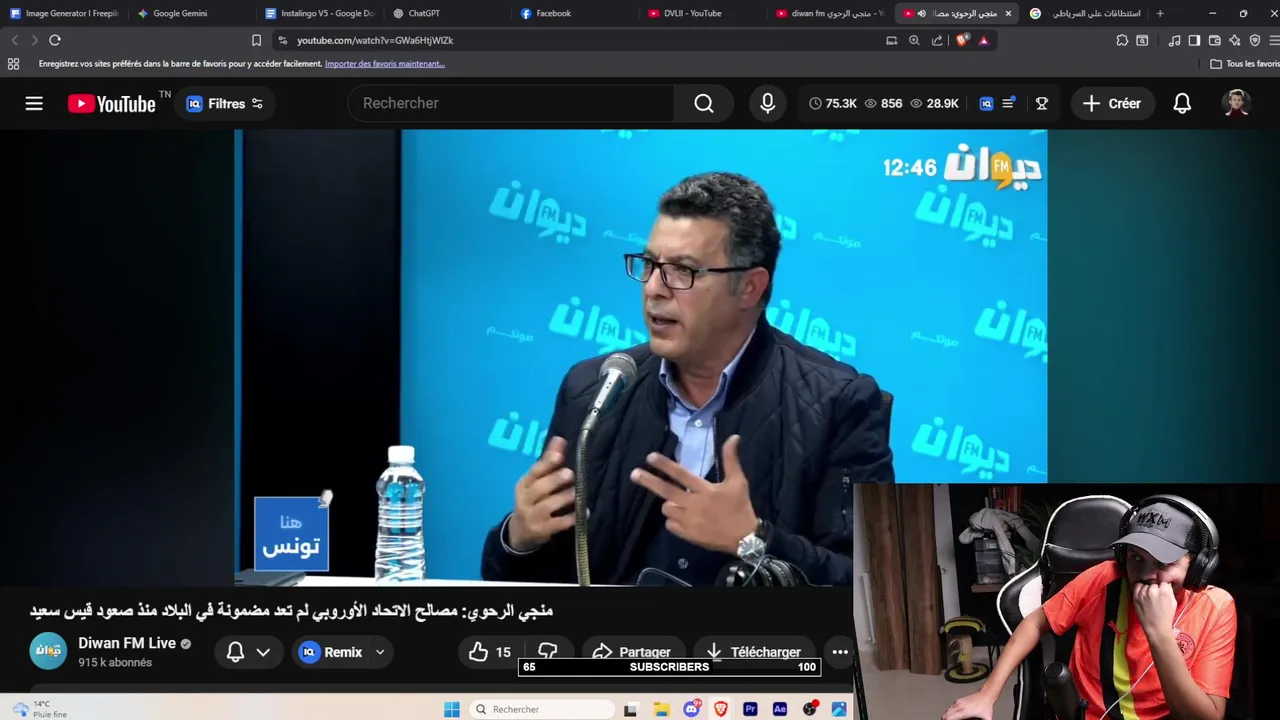Click the 856 eye stat in the vidIQ bar
Image resolution: width=1280 pixels, height=720 pixels.
point(884,104)
